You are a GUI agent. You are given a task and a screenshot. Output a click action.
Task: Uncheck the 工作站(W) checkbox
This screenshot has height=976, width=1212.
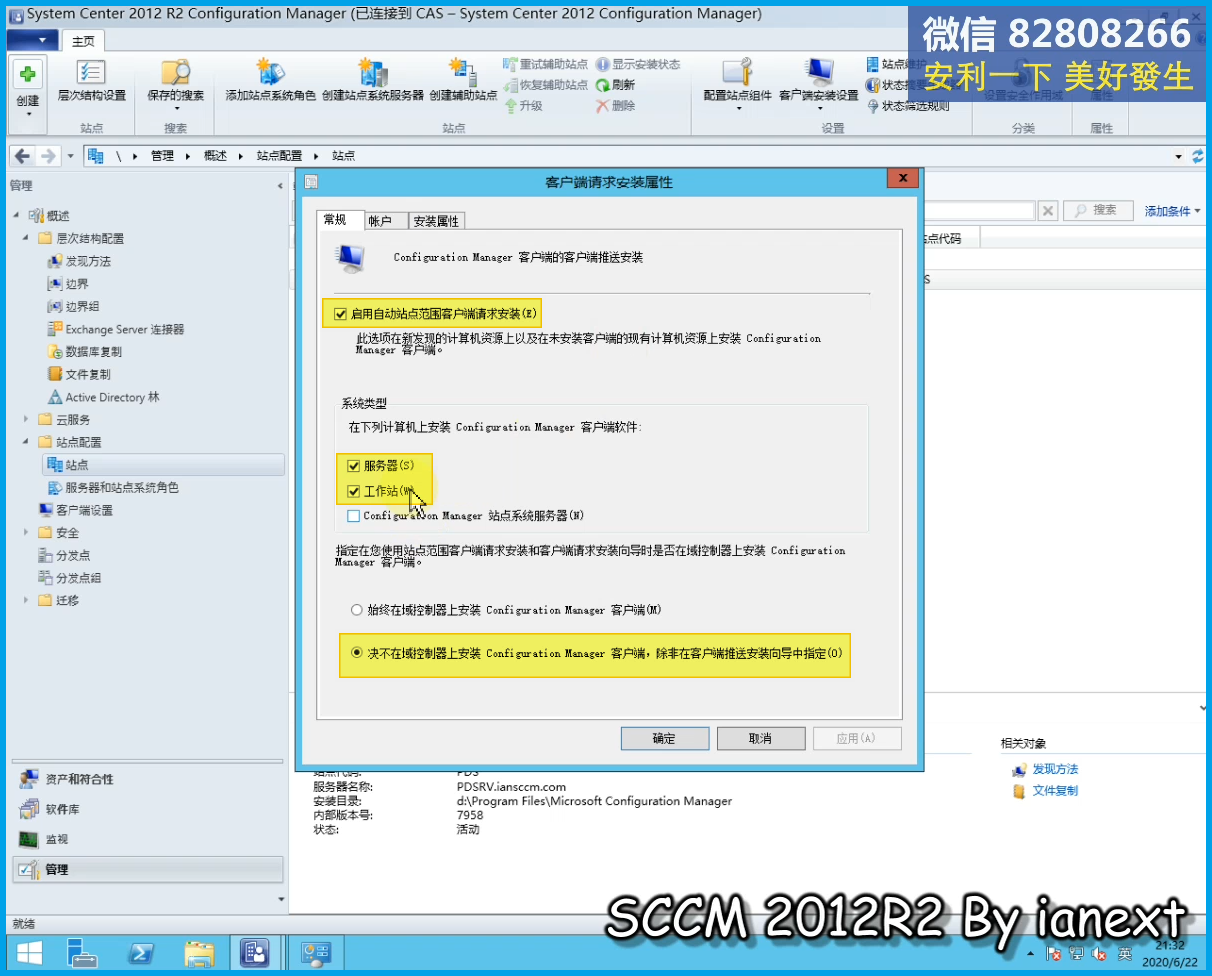pyautogui.click(x=353, y=492)
